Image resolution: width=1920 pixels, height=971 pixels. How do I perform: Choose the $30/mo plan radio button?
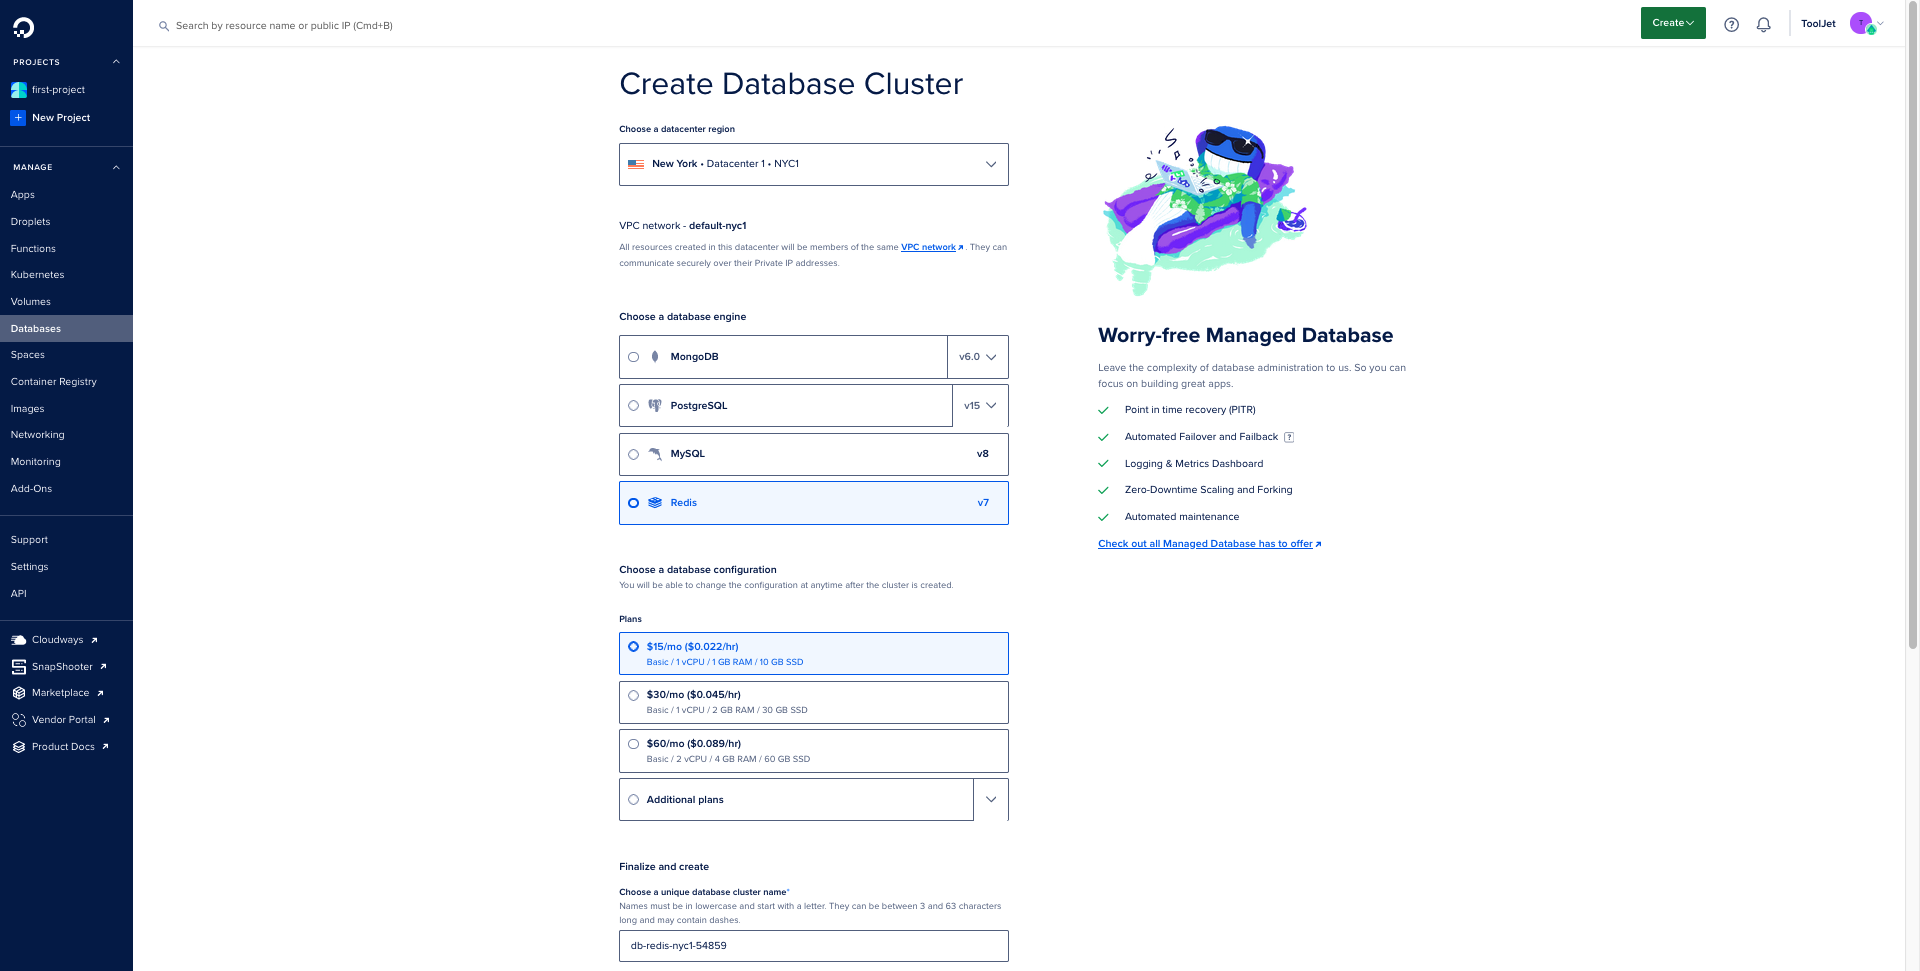[x=633, y=696]
